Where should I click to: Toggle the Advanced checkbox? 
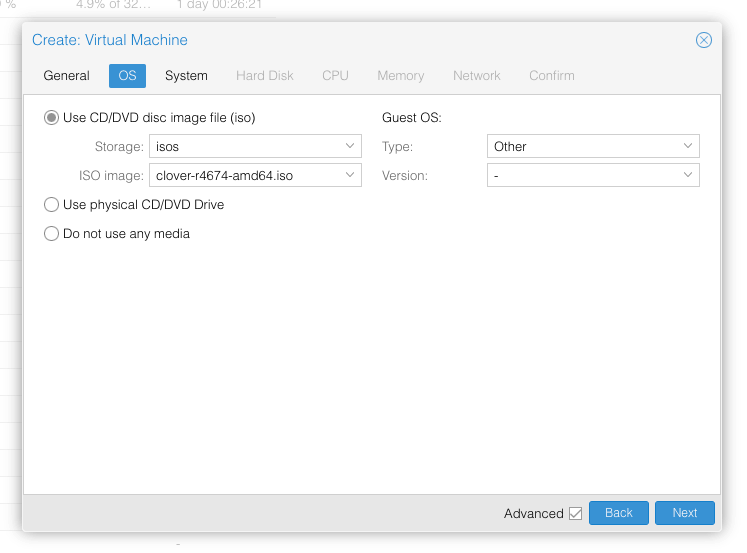click(x=575, y=513)
